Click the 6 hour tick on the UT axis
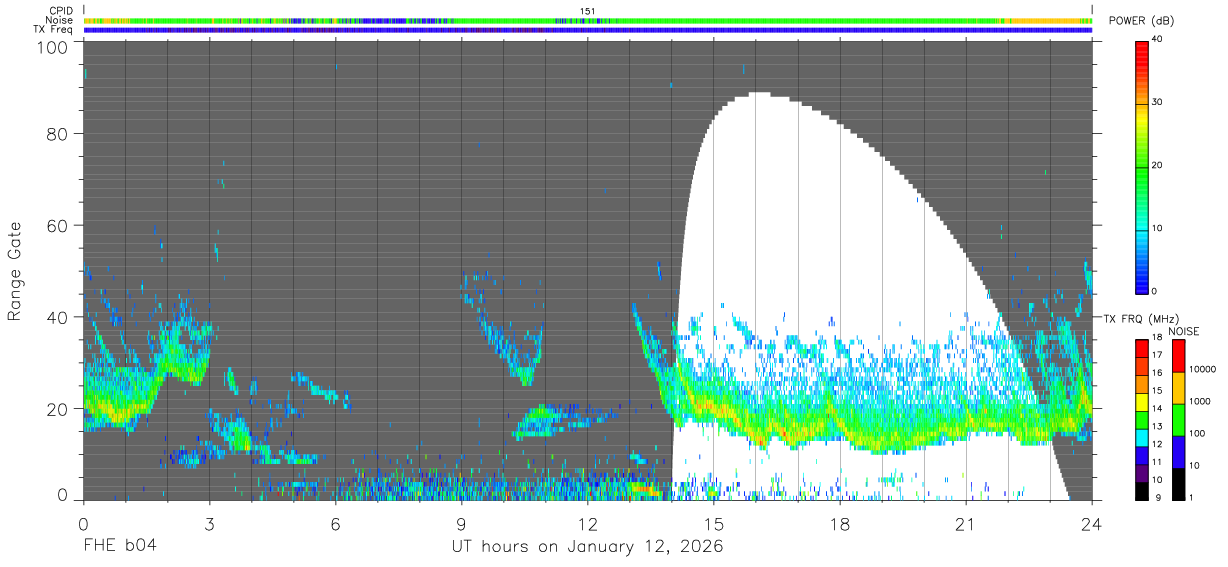1228x567 pixels. pos(335,523)
